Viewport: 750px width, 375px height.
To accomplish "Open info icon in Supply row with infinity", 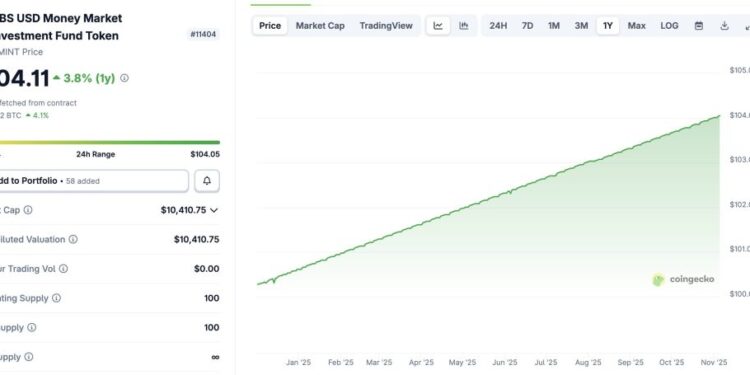I will [29, 357].
